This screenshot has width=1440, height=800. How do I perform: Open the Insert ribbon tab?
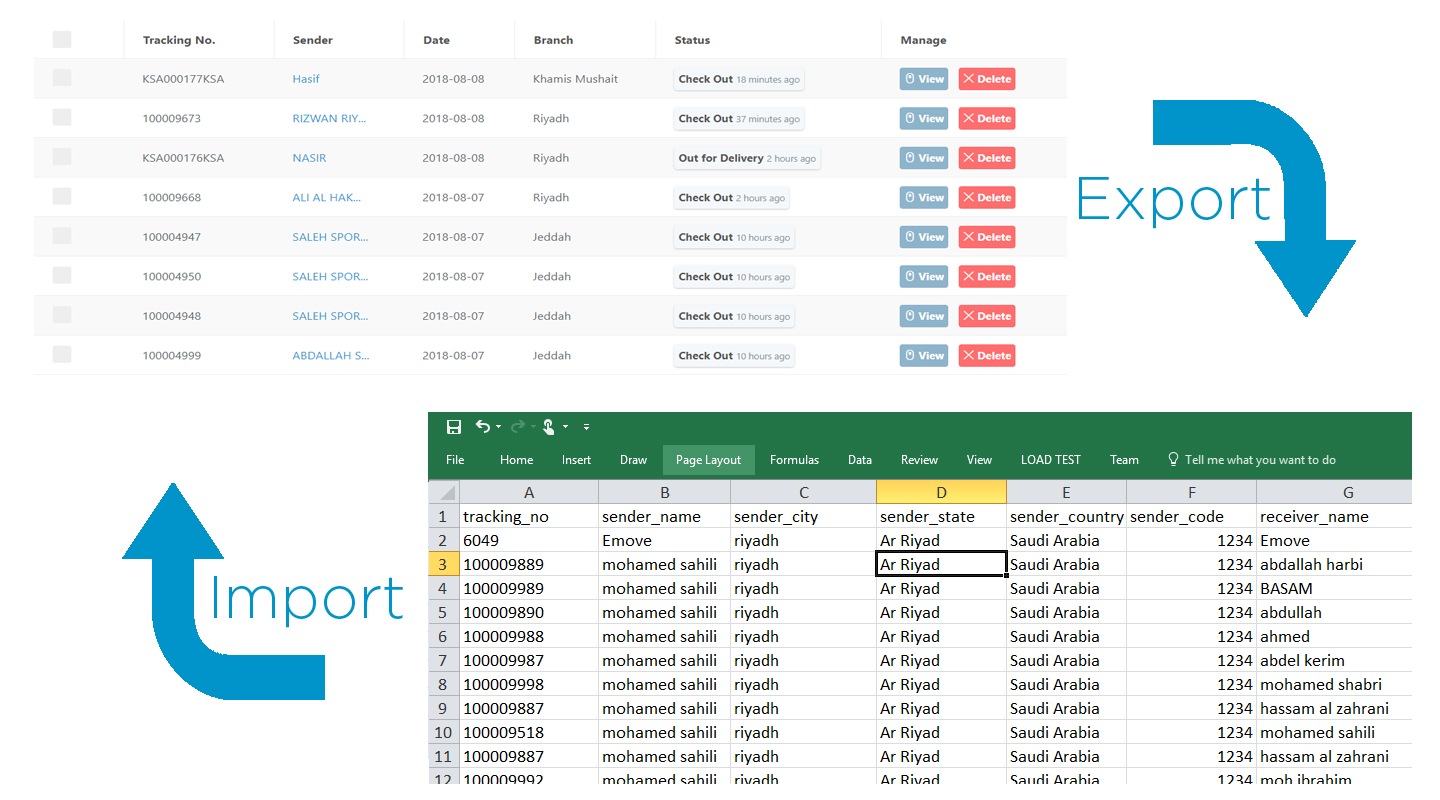[x=576, y=460]
